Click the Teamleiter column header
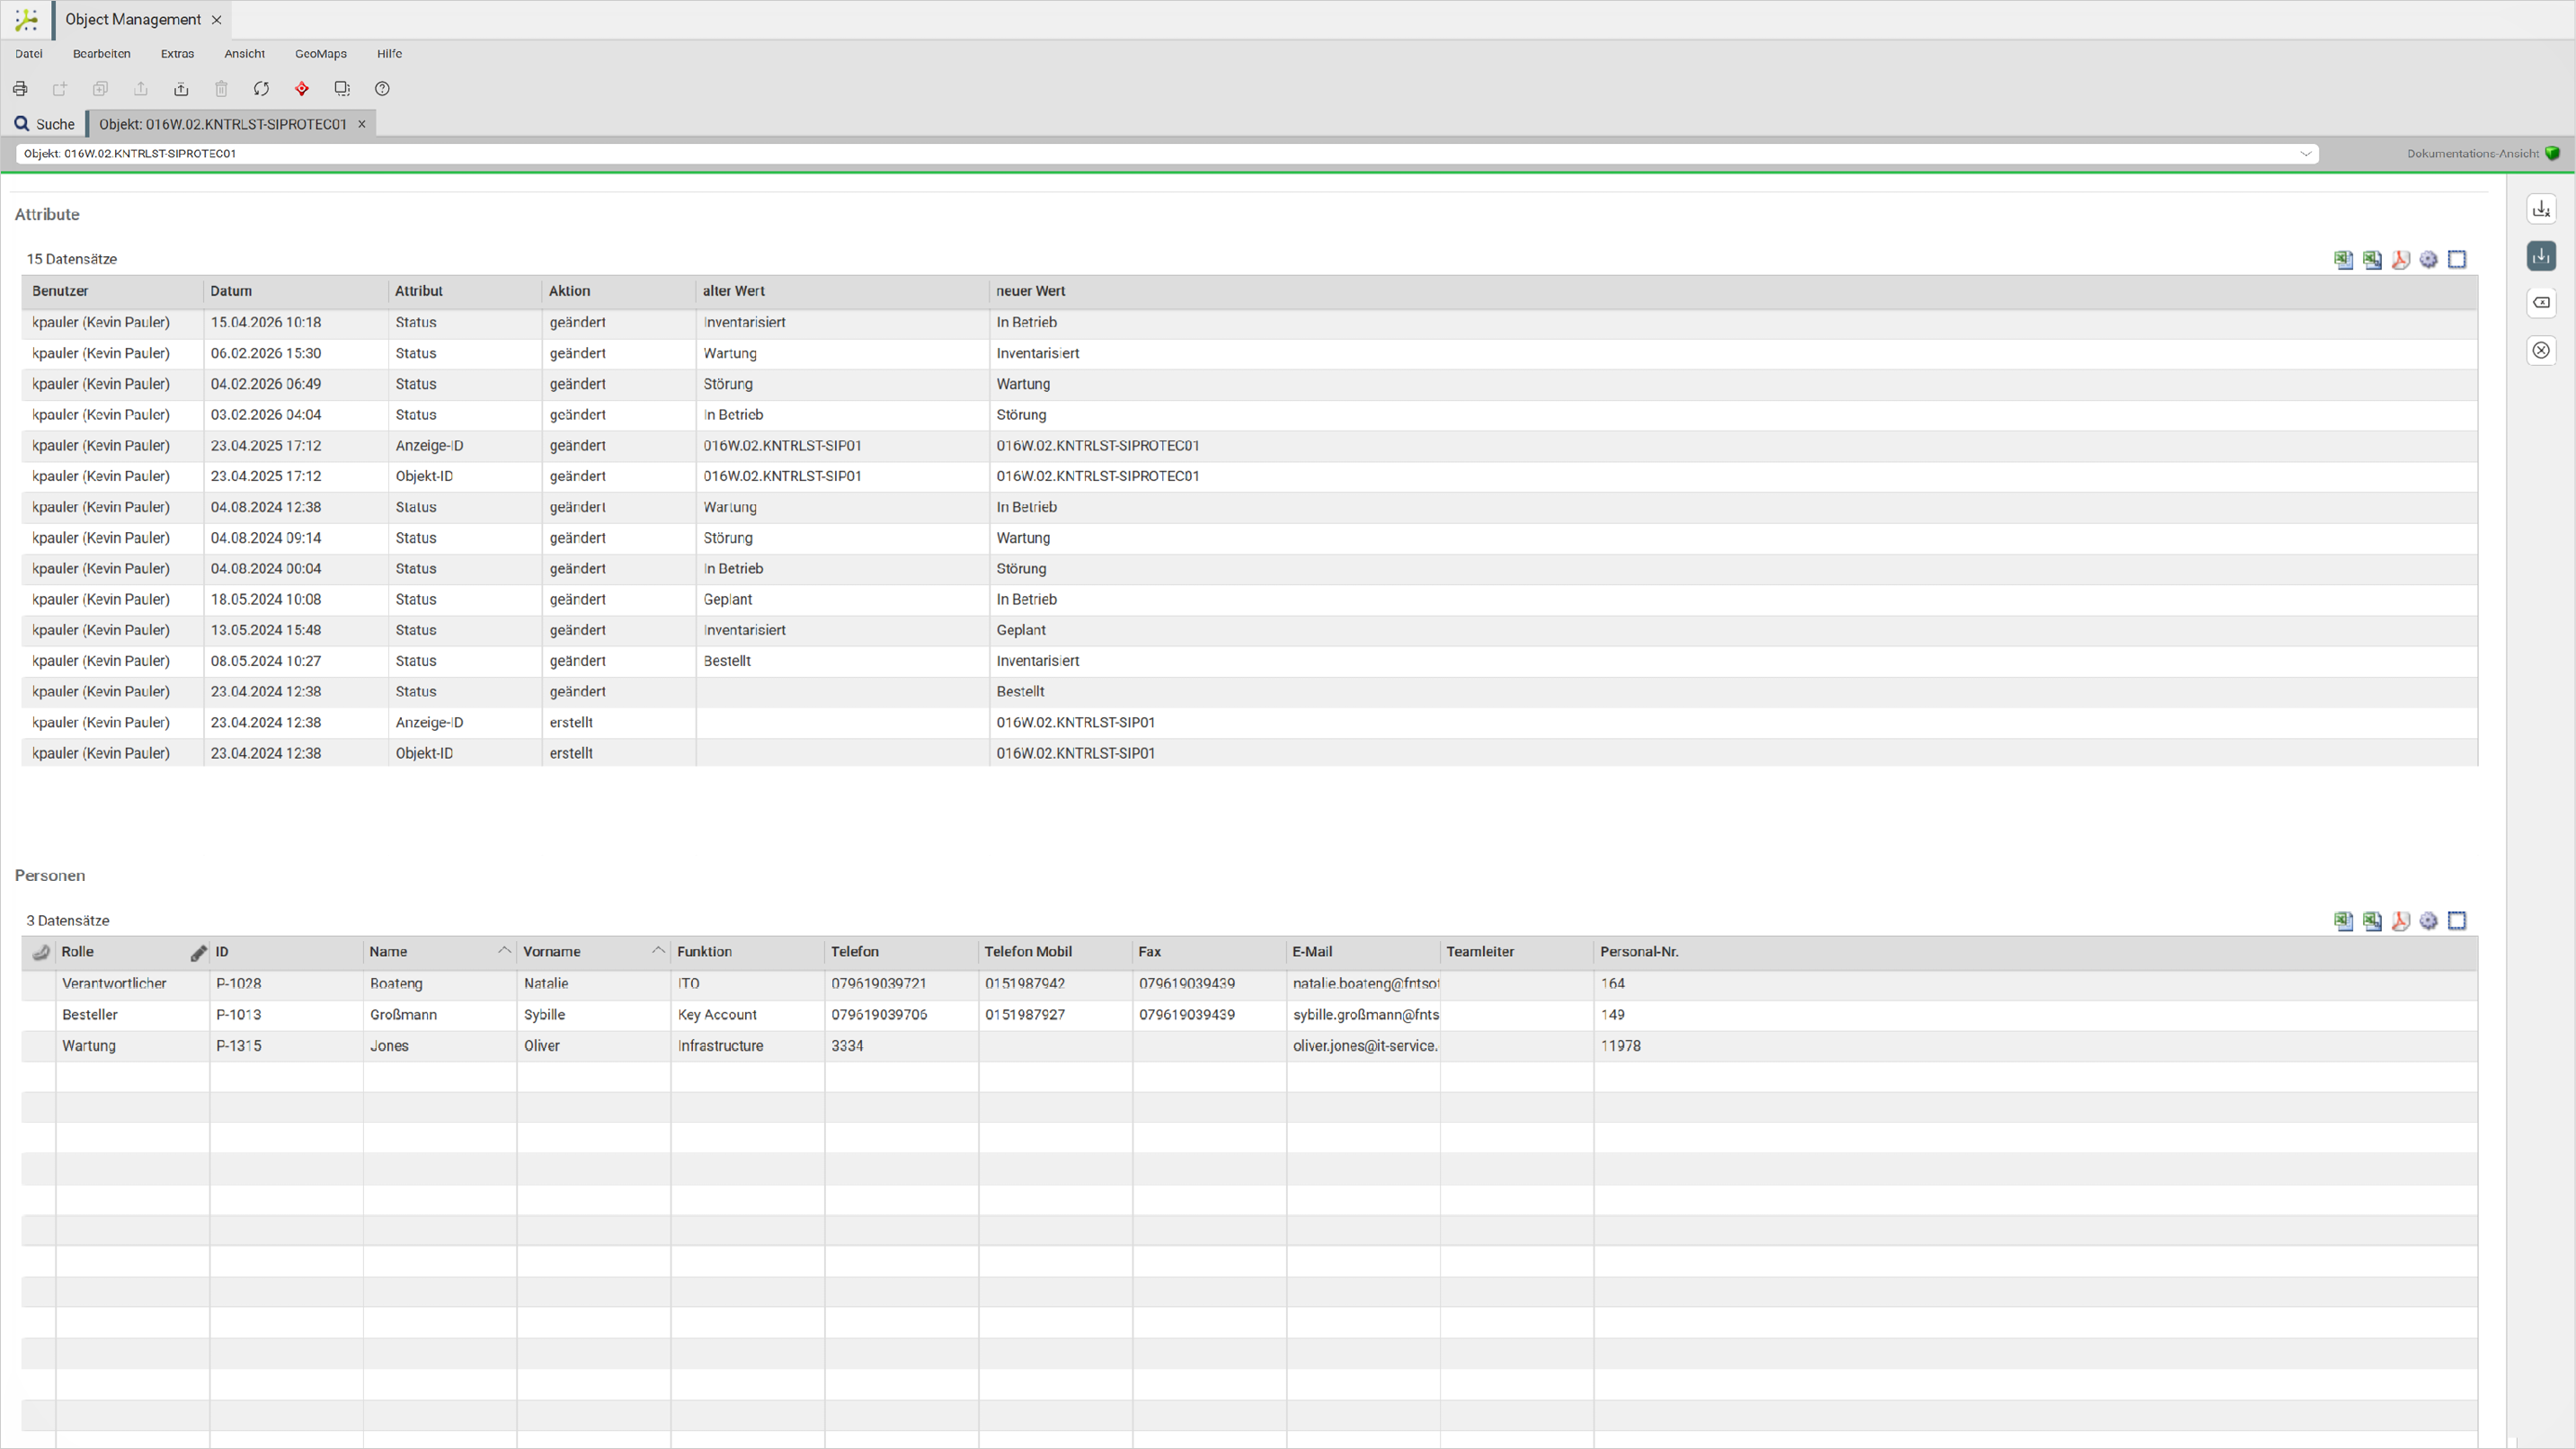This screenshot has height=1449, width=2576. [1517, 952]
